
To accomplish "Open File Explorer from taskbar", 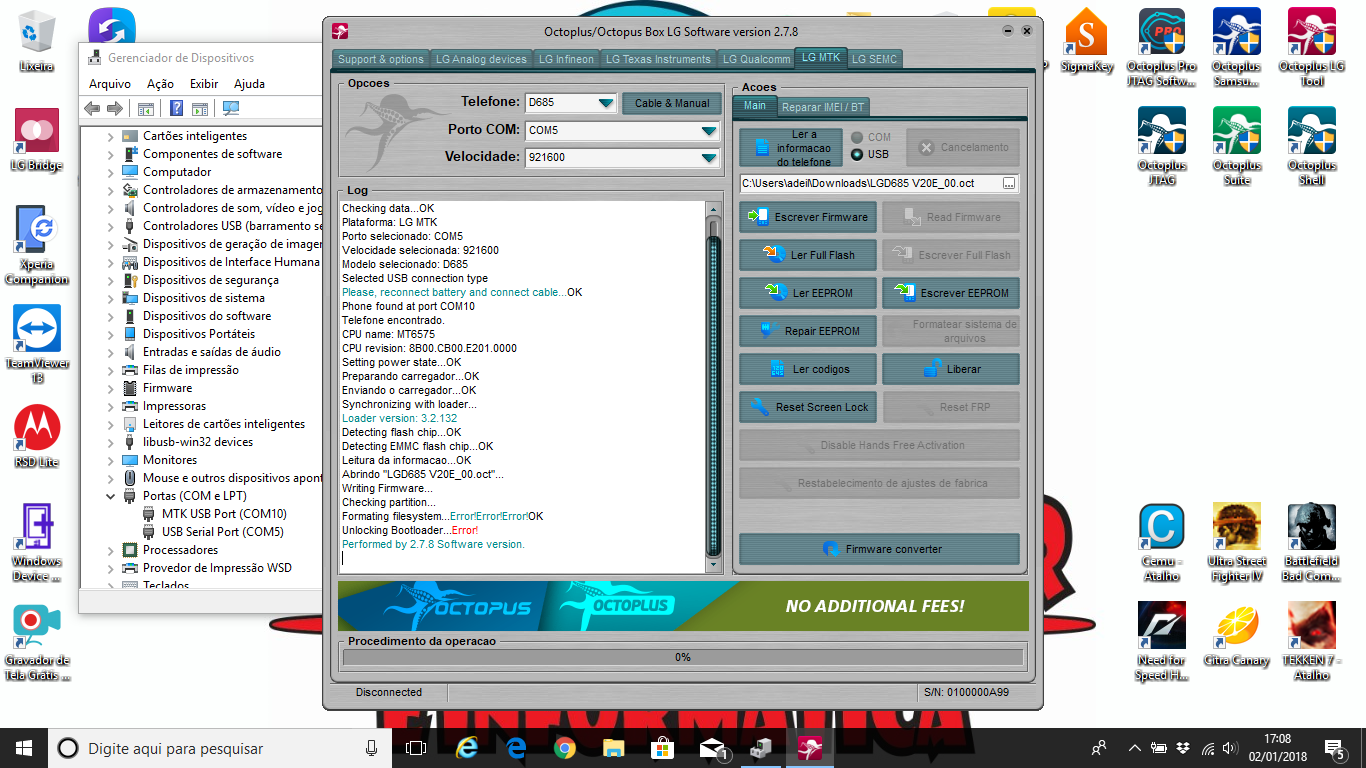I will point(614,748).
